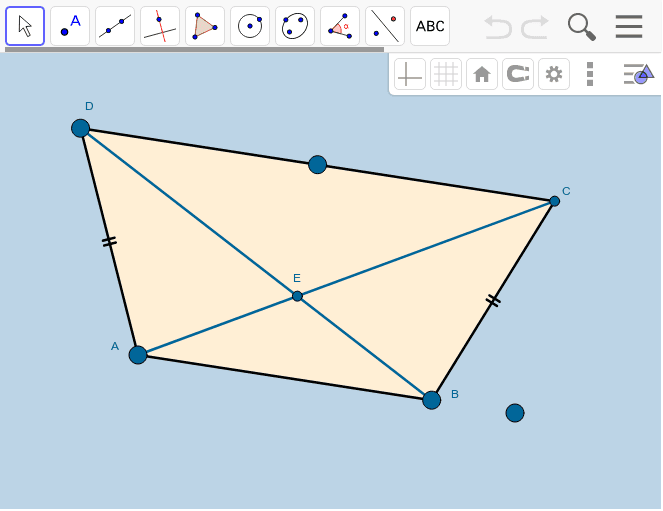
Task: Toggle the style bar button
Action: tap(638, 74)
